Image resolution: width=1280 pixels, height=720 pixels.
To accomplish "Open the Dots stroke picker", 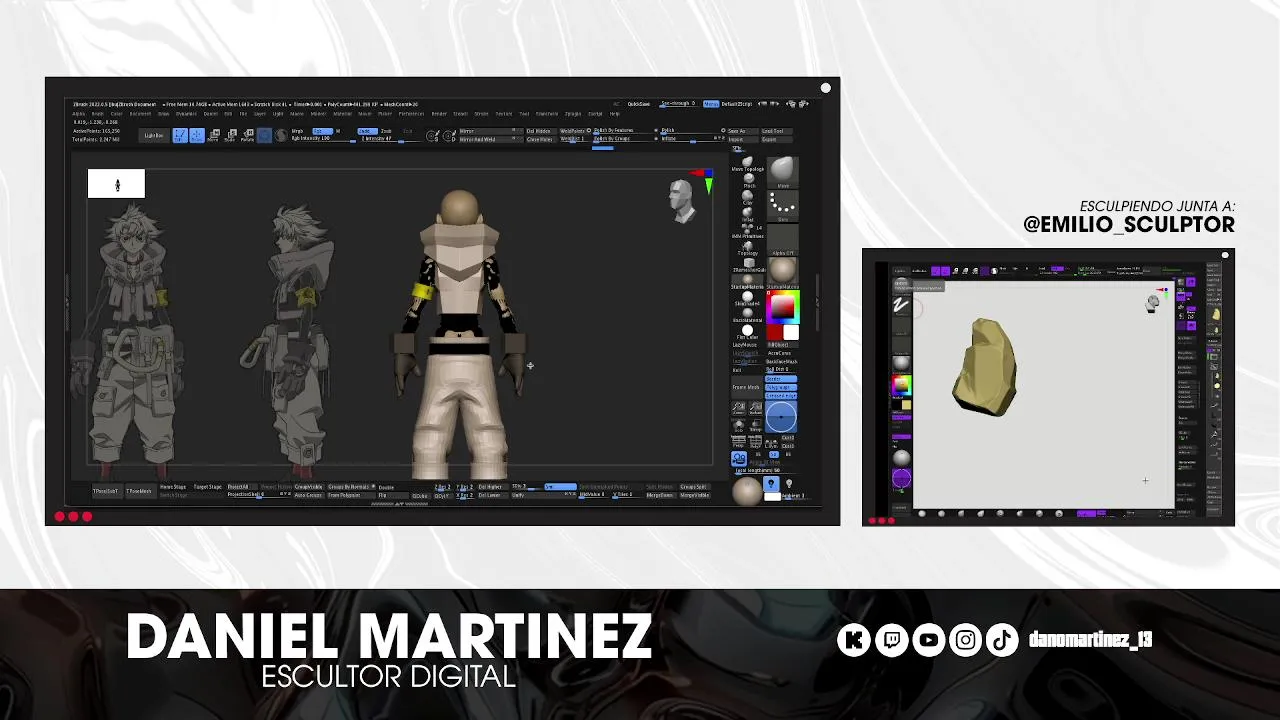I will pos(783,205).
